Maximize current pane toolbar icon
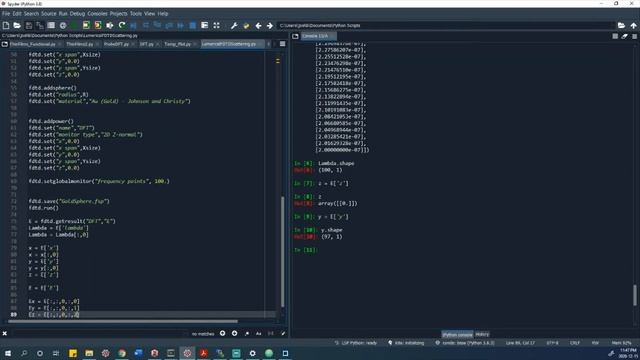Image resolution: width=640 pixels, height=360 pixels. click(x=216, y=25)
